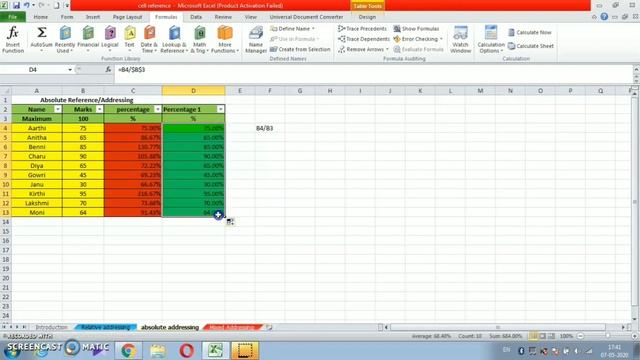Open Calculation Options menu
This screenshot has width=640, height=360.
[491, 40]
